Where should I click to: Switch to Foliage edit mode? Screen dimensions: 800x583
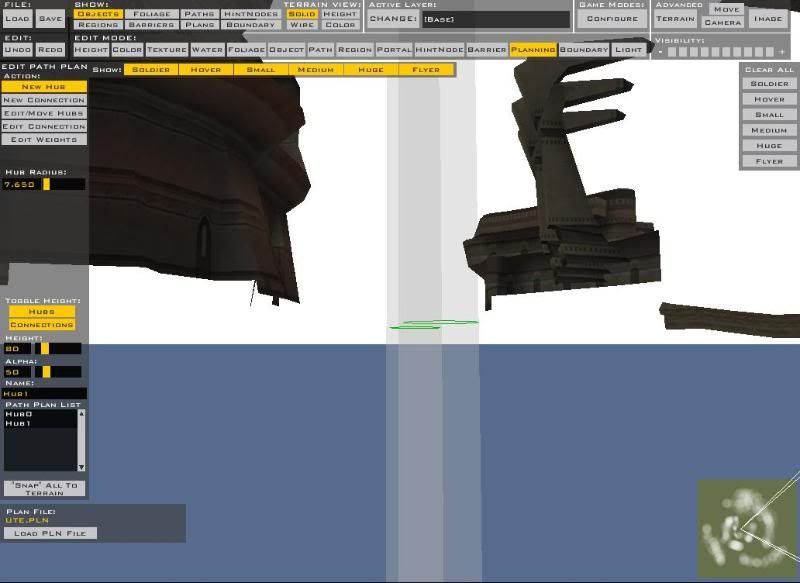click(x=246, y=49)
